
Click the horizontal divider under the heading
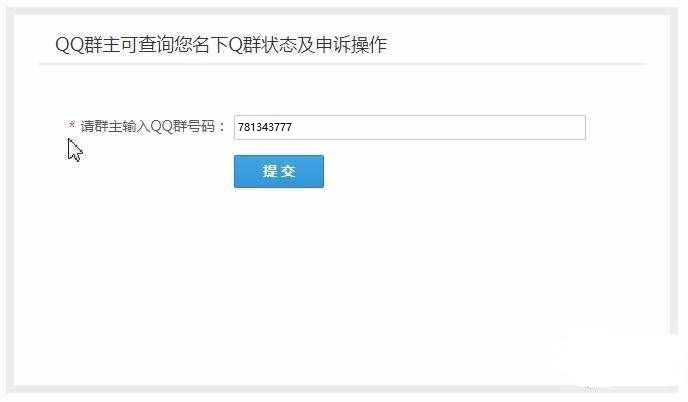[x=342, y=64]
